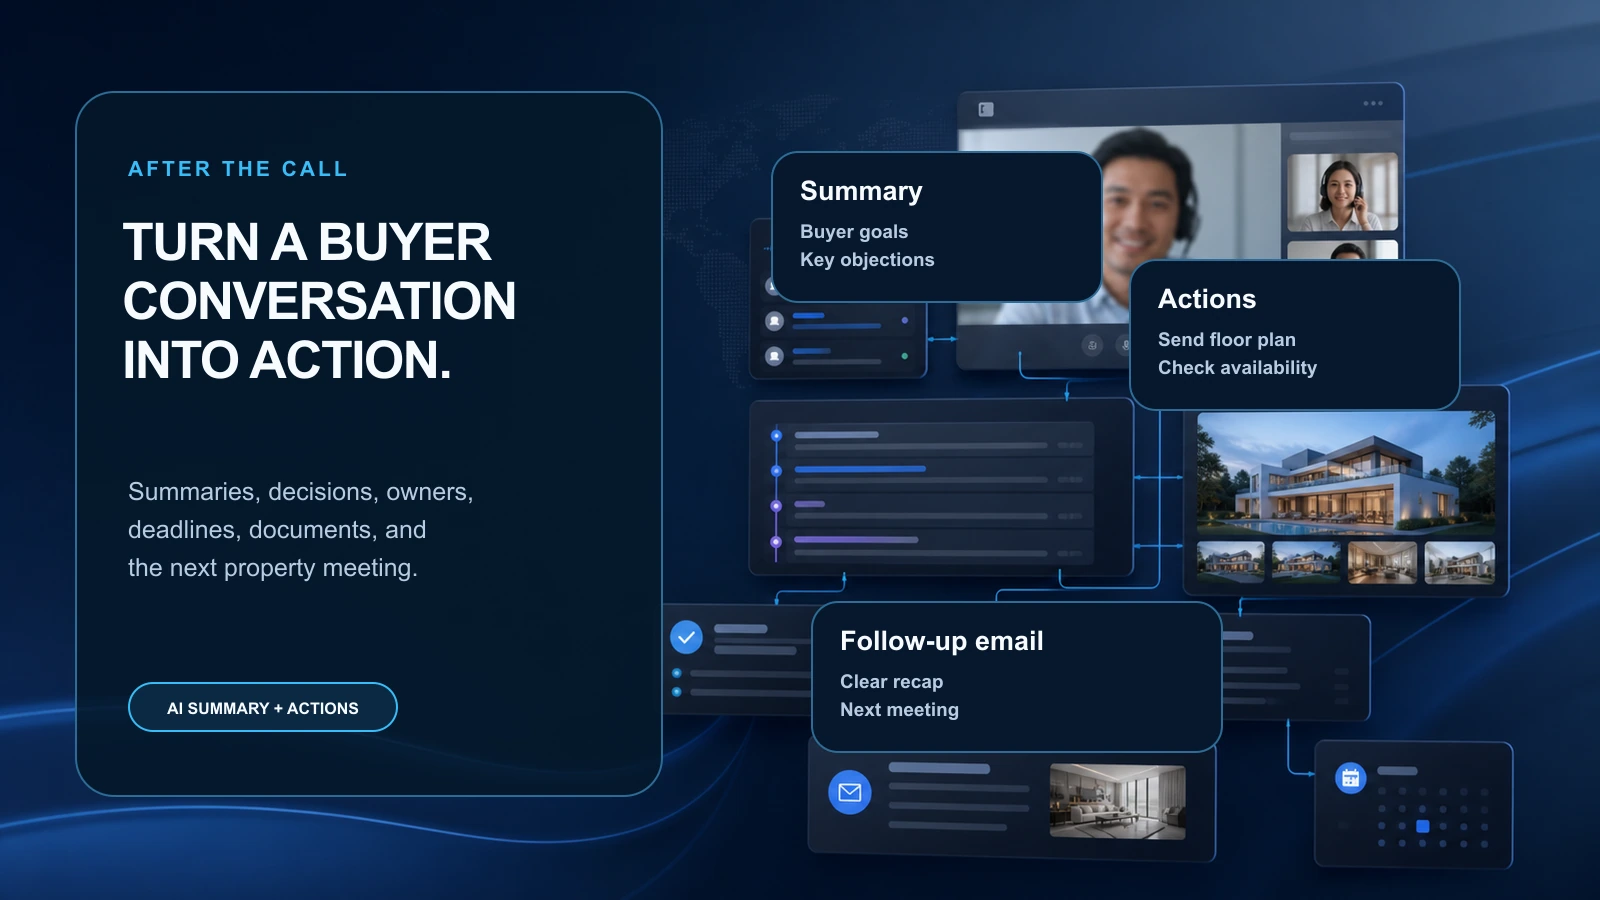
Task: Select the 'Check availability' action
Action: pos(1238,368)
